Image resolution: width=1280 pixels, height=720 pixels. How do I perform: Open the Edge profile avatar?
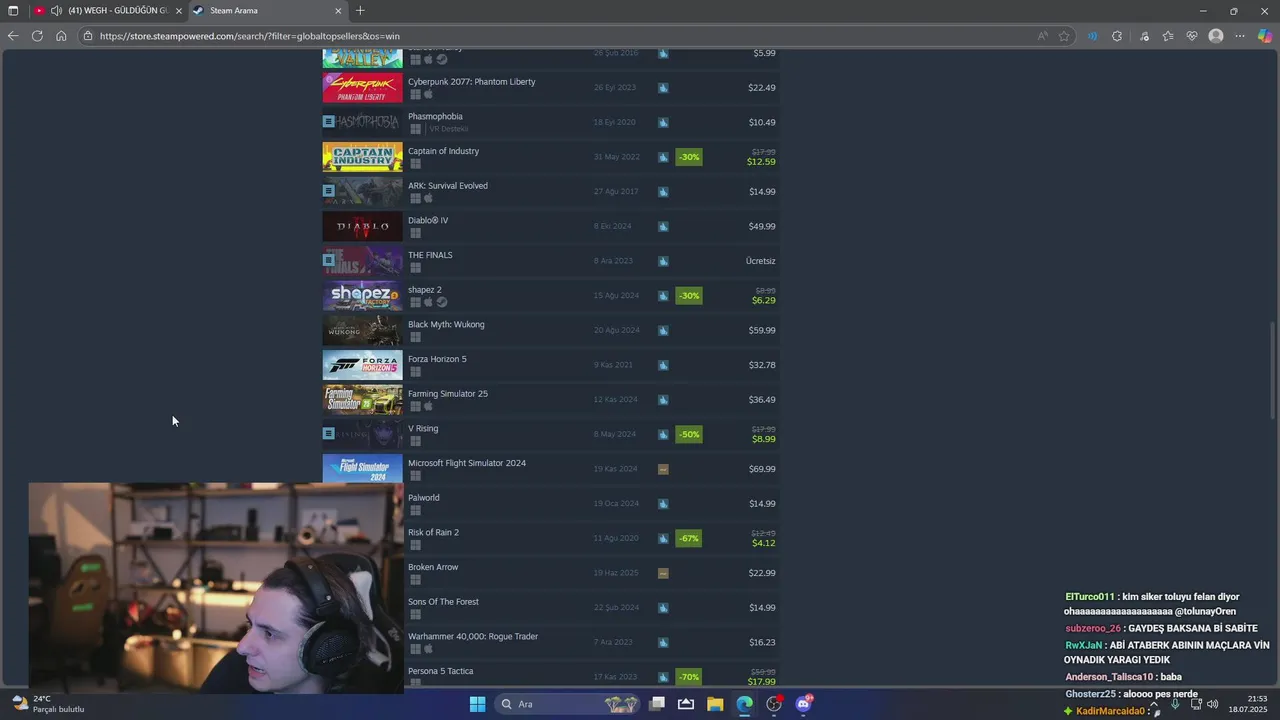coord(1216,36)
